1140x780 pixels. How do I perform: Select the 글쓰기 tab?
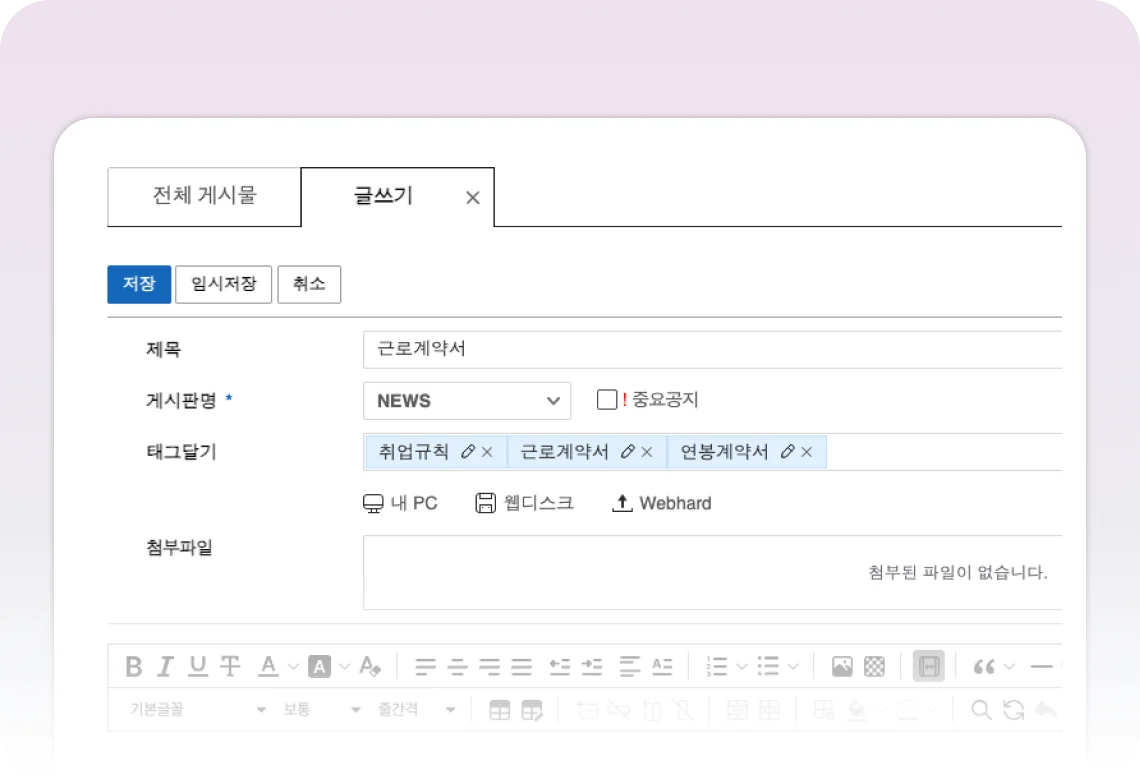click(383, 196)
